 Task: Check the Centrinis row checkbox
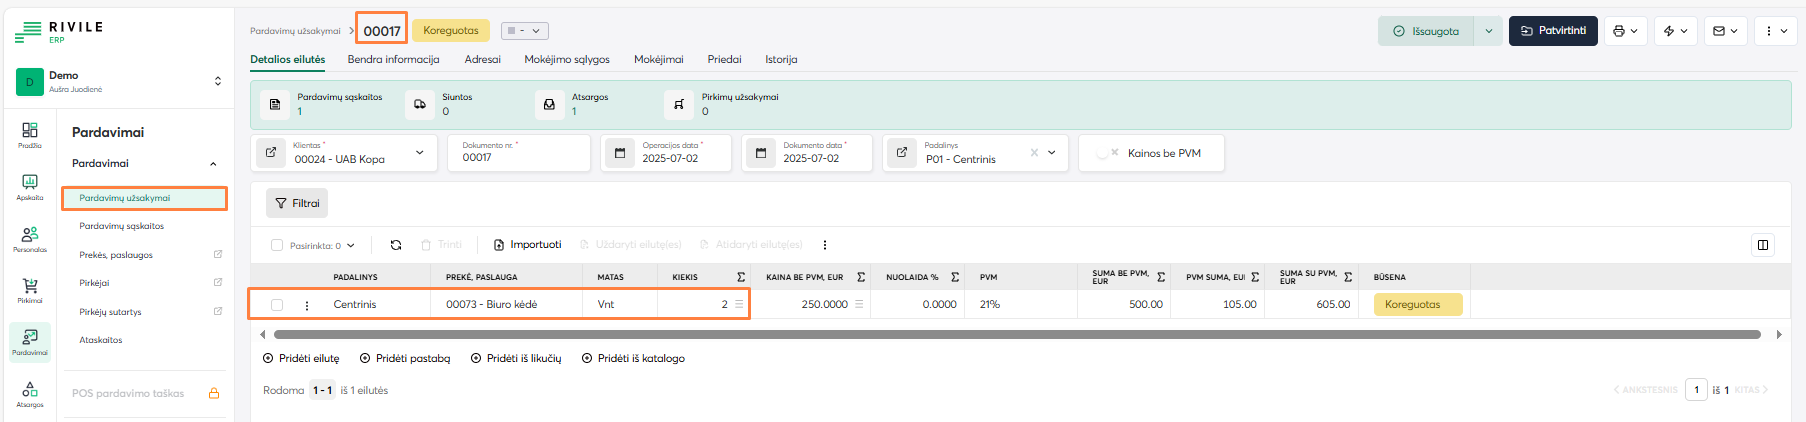[277, 305]
